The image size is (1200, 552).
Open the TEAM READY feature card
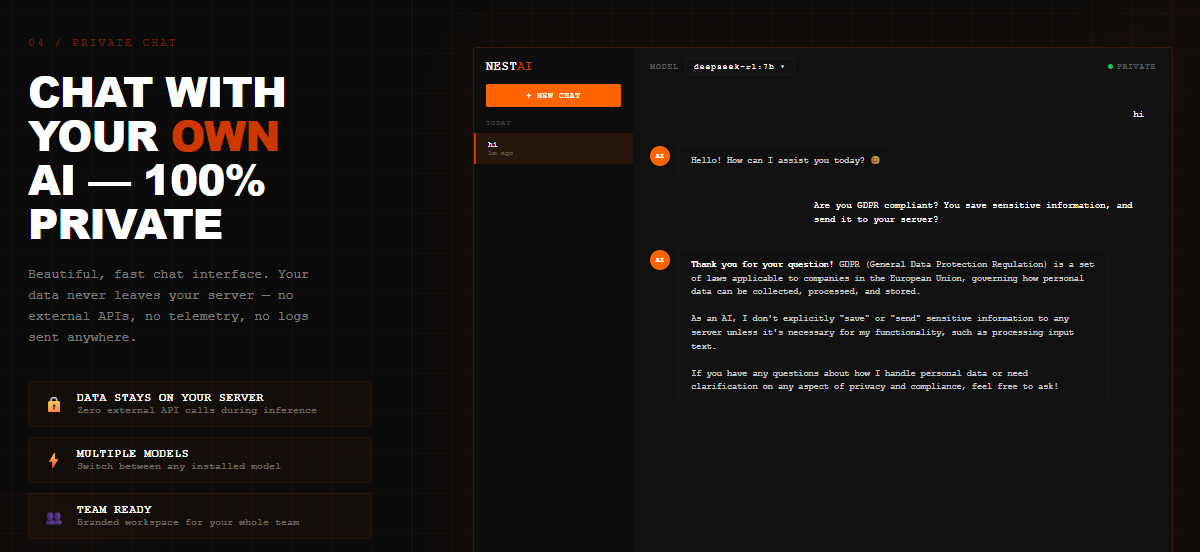pyautogui.click(x=200, y=516)
